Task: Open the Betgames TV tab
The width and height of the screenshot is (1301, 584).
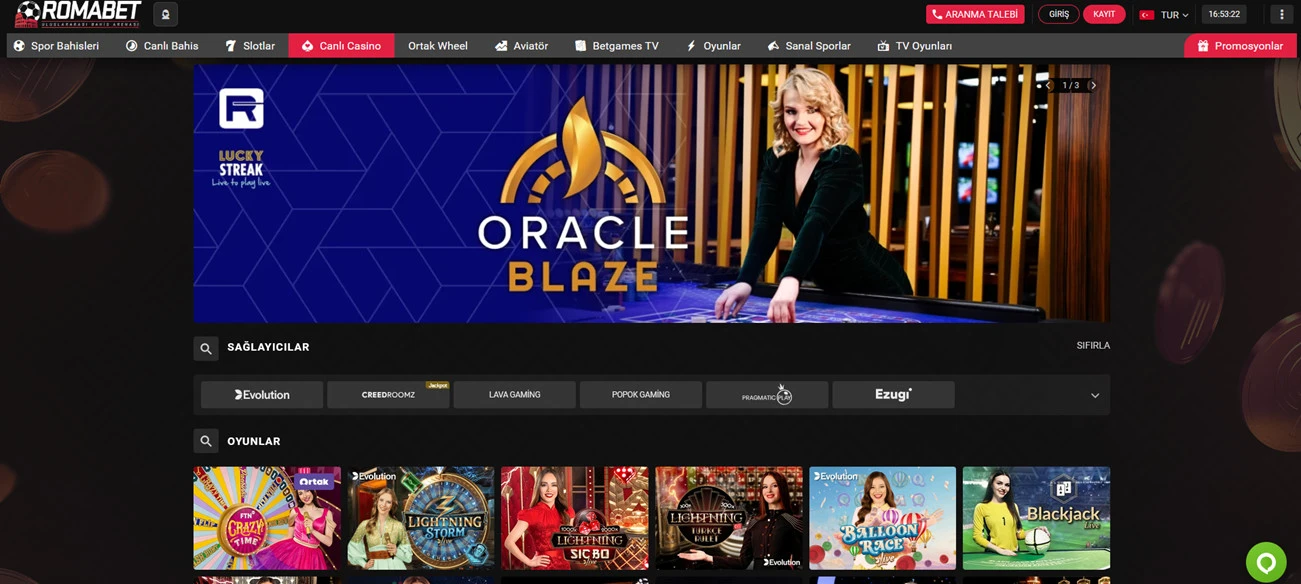Action: (x=616, y=46)
